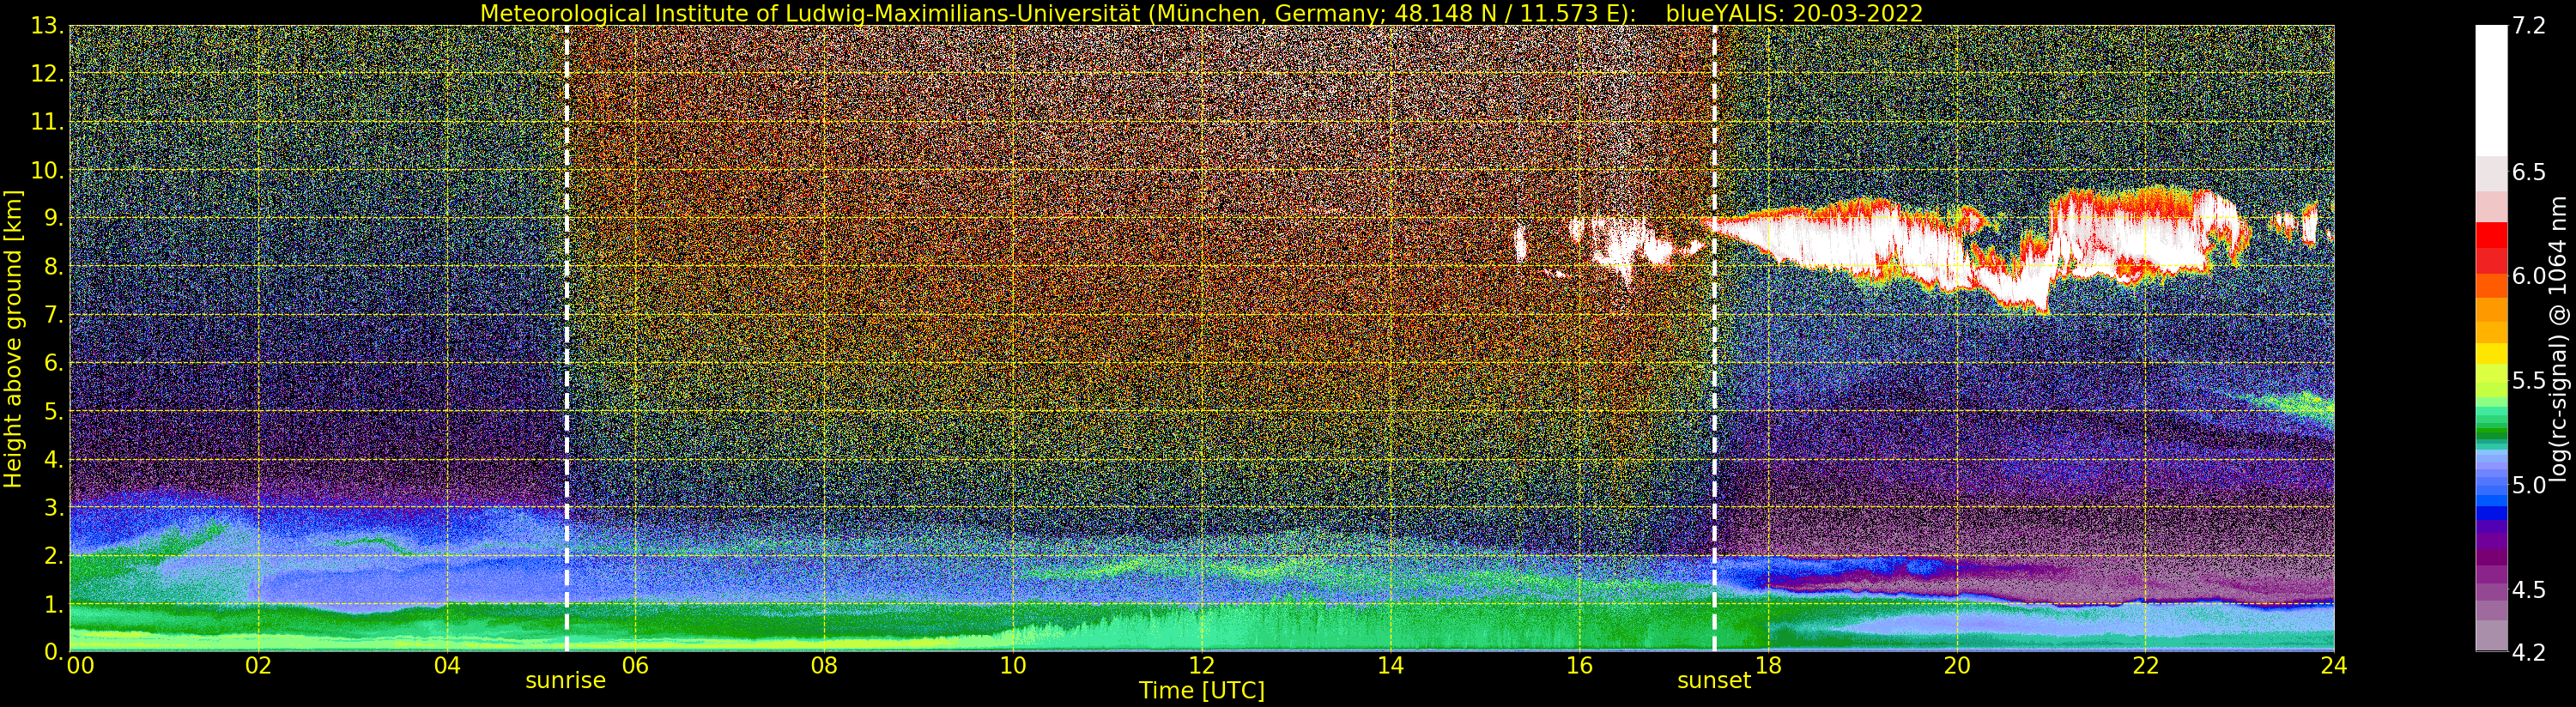Click the '4.5' colorbar value
The width and height of the screenshot is (2576, 707).
(x=2529, y=590)
